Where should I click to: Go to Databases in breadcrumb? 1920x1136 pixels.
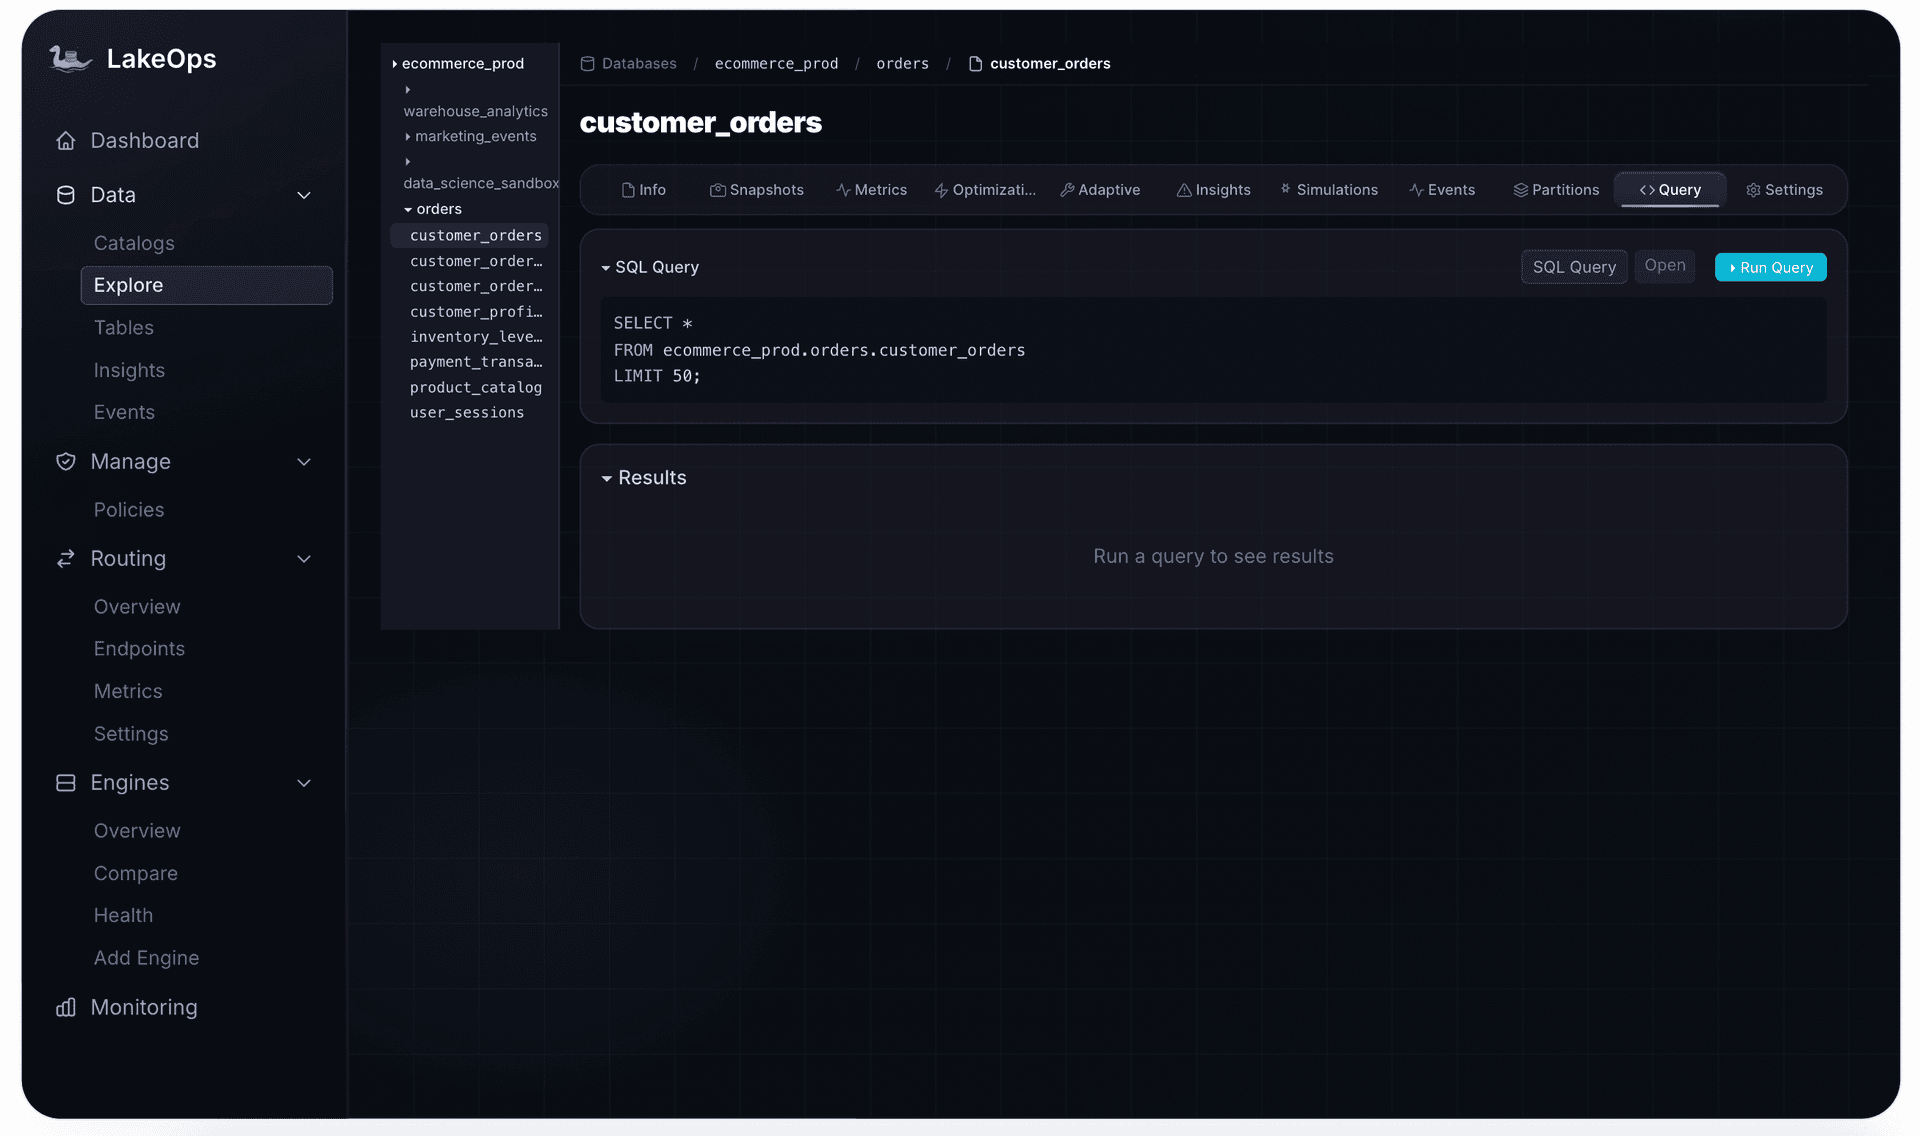pyautogui.click(x=639, y=64)
